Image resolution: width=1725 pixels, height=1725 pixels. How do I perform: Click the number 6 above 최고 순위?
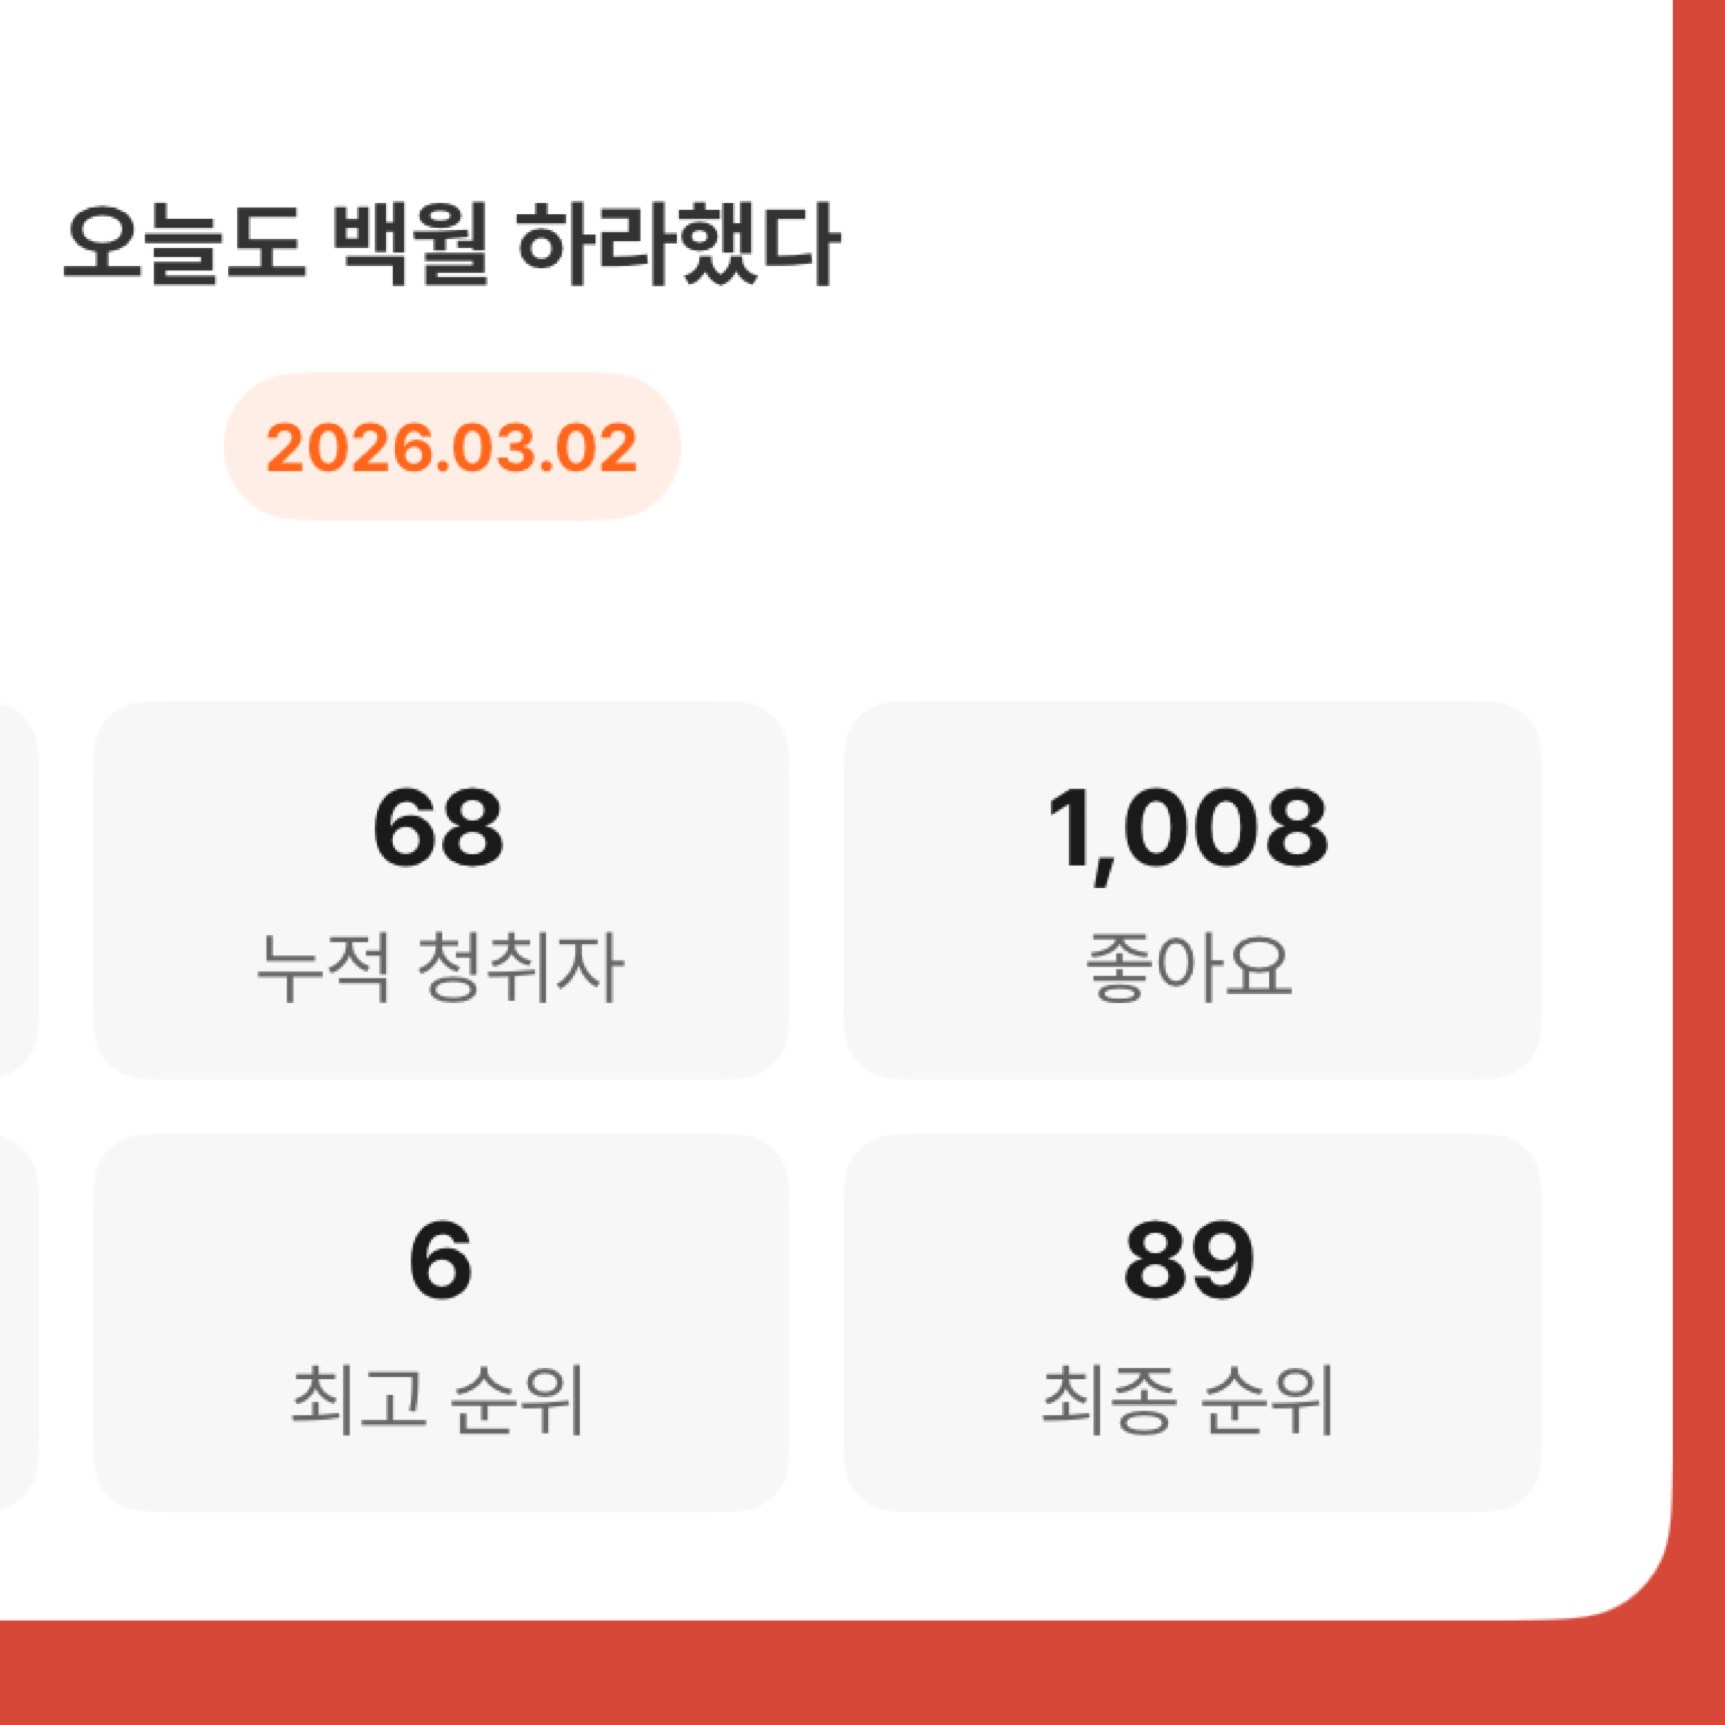[x=440, y=1261]
